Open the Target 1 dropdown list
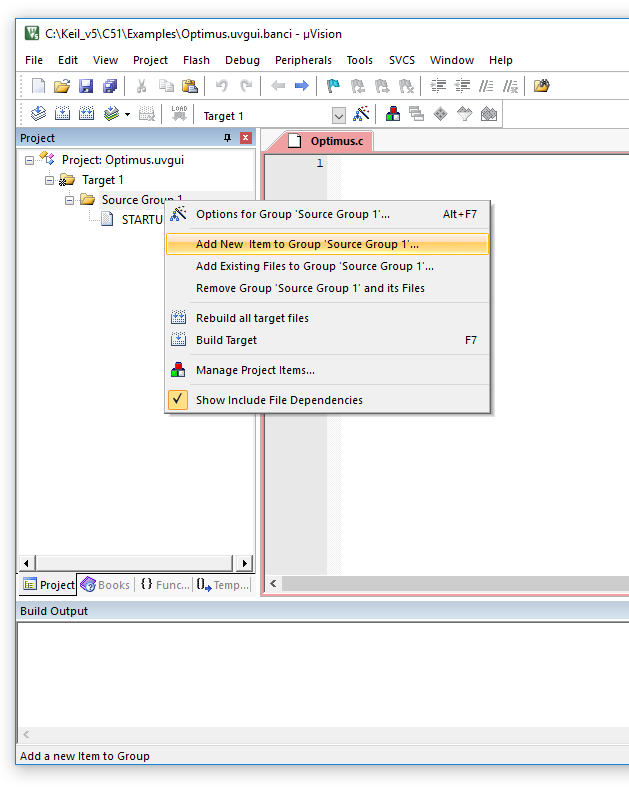This screenshot has width=629, height=797. coord(338,115)
